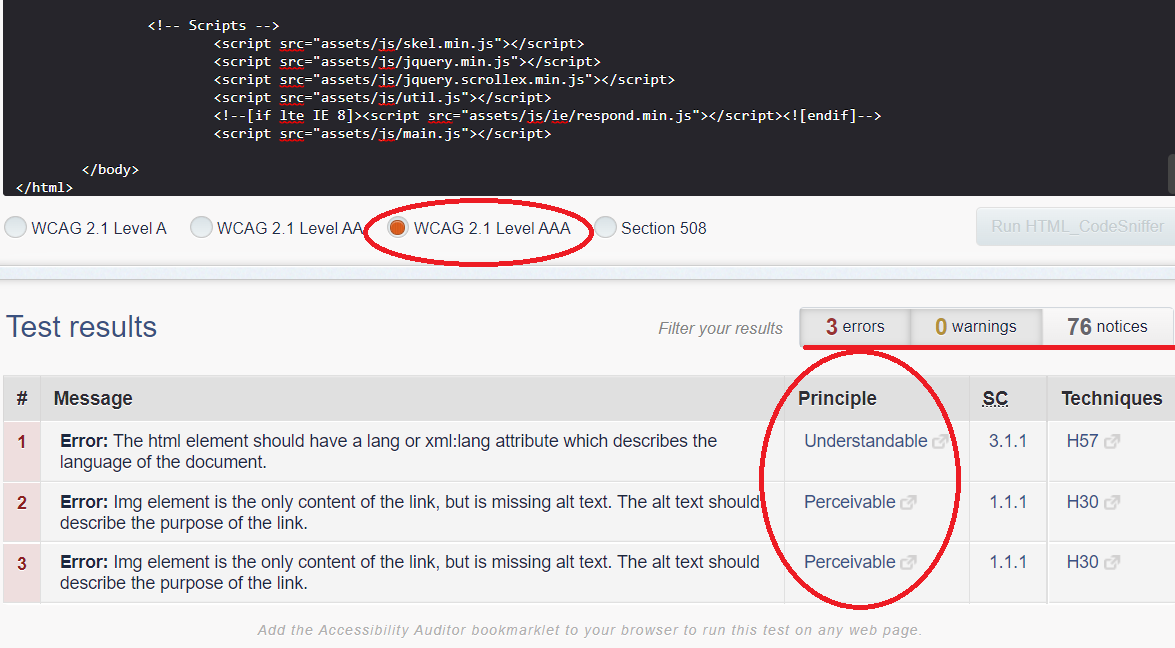Viewport: 1175px width, 648px height.
Task: Select the Section 508 standard
Action: point(606,228)
